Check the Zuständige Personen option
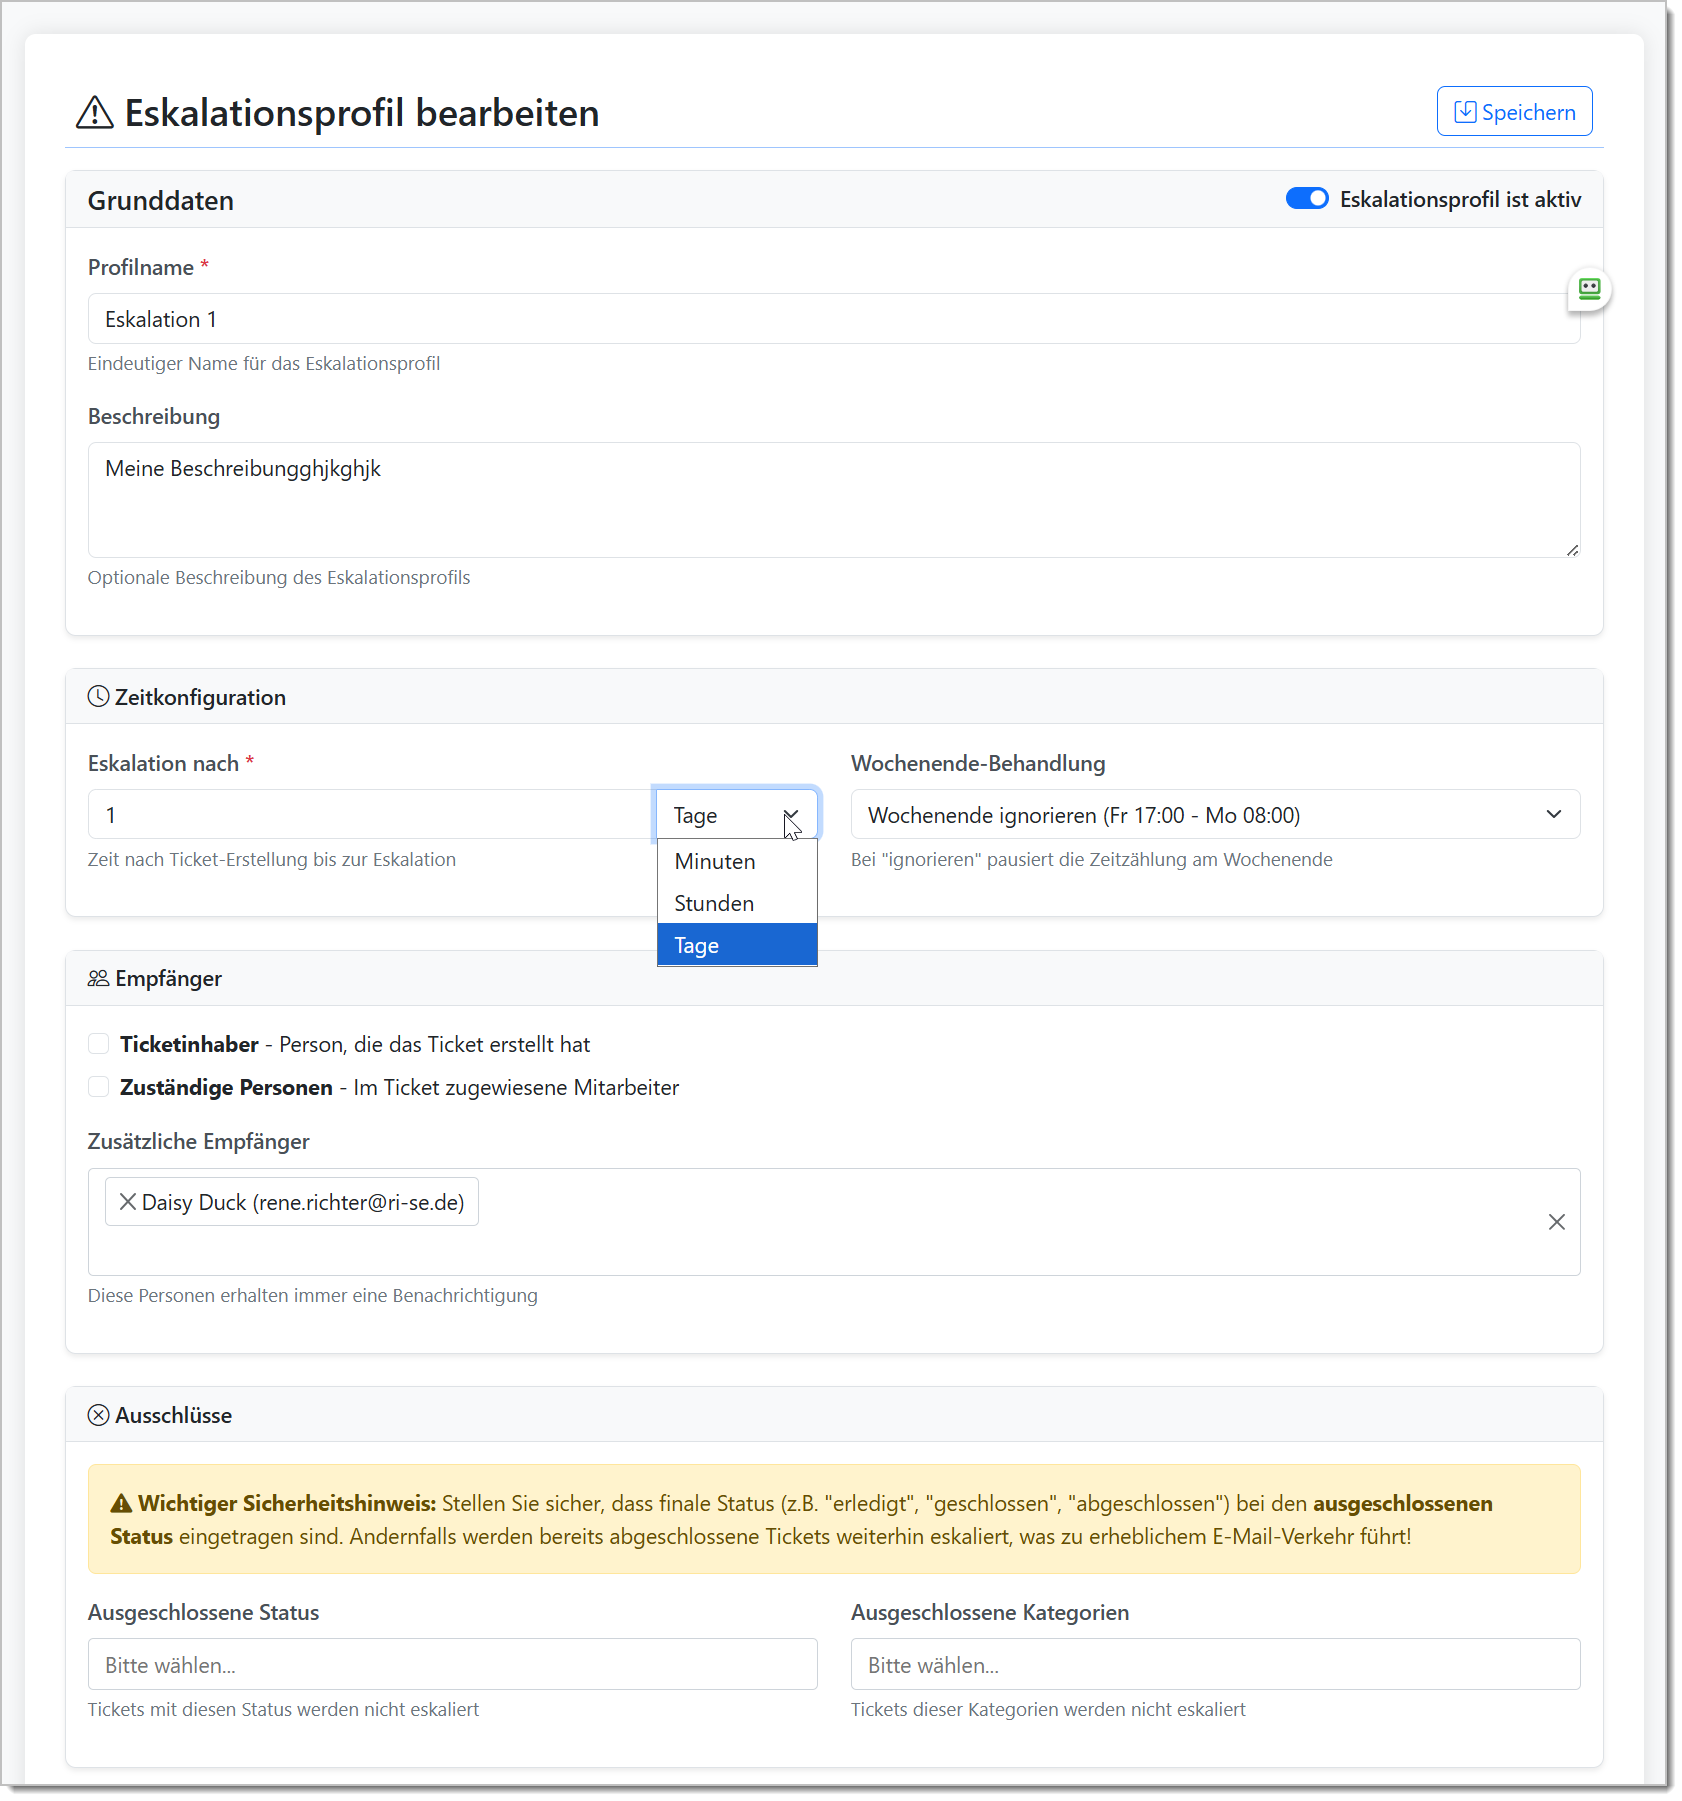Viewport: 1682px width, 1801px height. tap(98, 1086)
